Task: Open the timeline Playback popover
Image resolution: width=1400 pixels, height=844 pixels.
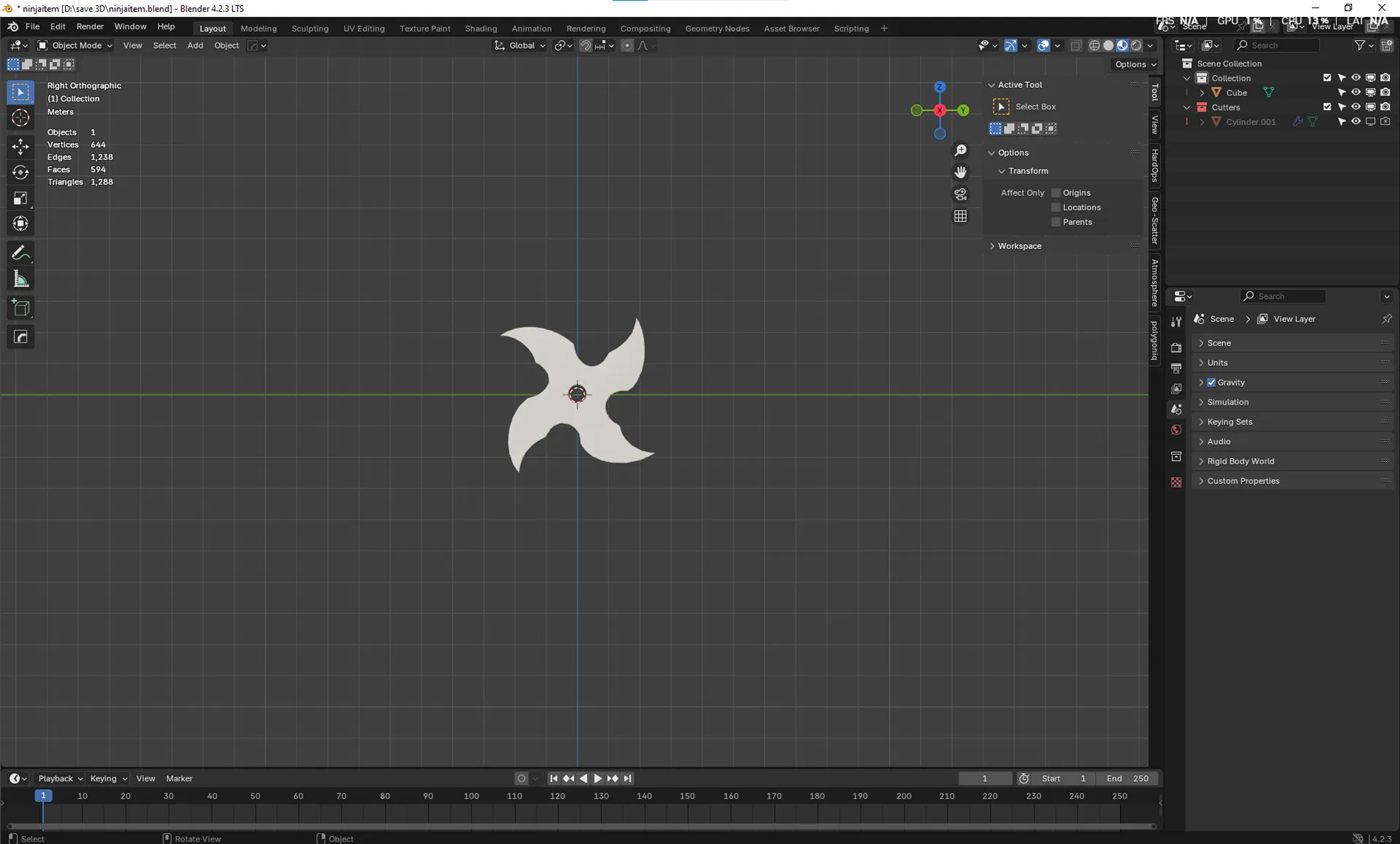Action: tap(60, 779)
